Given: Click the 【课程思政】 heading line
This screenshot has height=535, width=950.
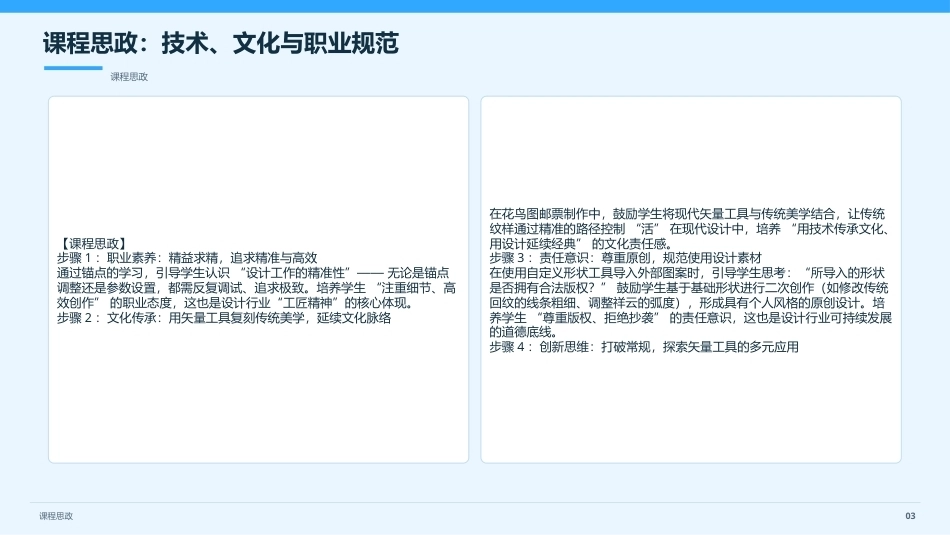Looking at the screenshot, I should pyautogui.click(x=93, y=244).
